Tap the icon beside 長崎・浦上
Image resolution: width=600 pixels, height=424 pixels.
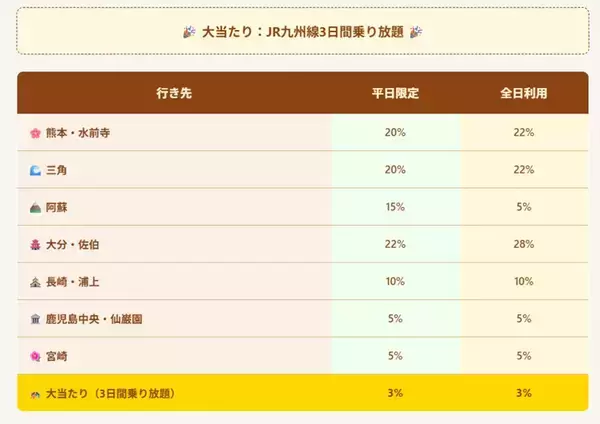click(x=35, y=281)
